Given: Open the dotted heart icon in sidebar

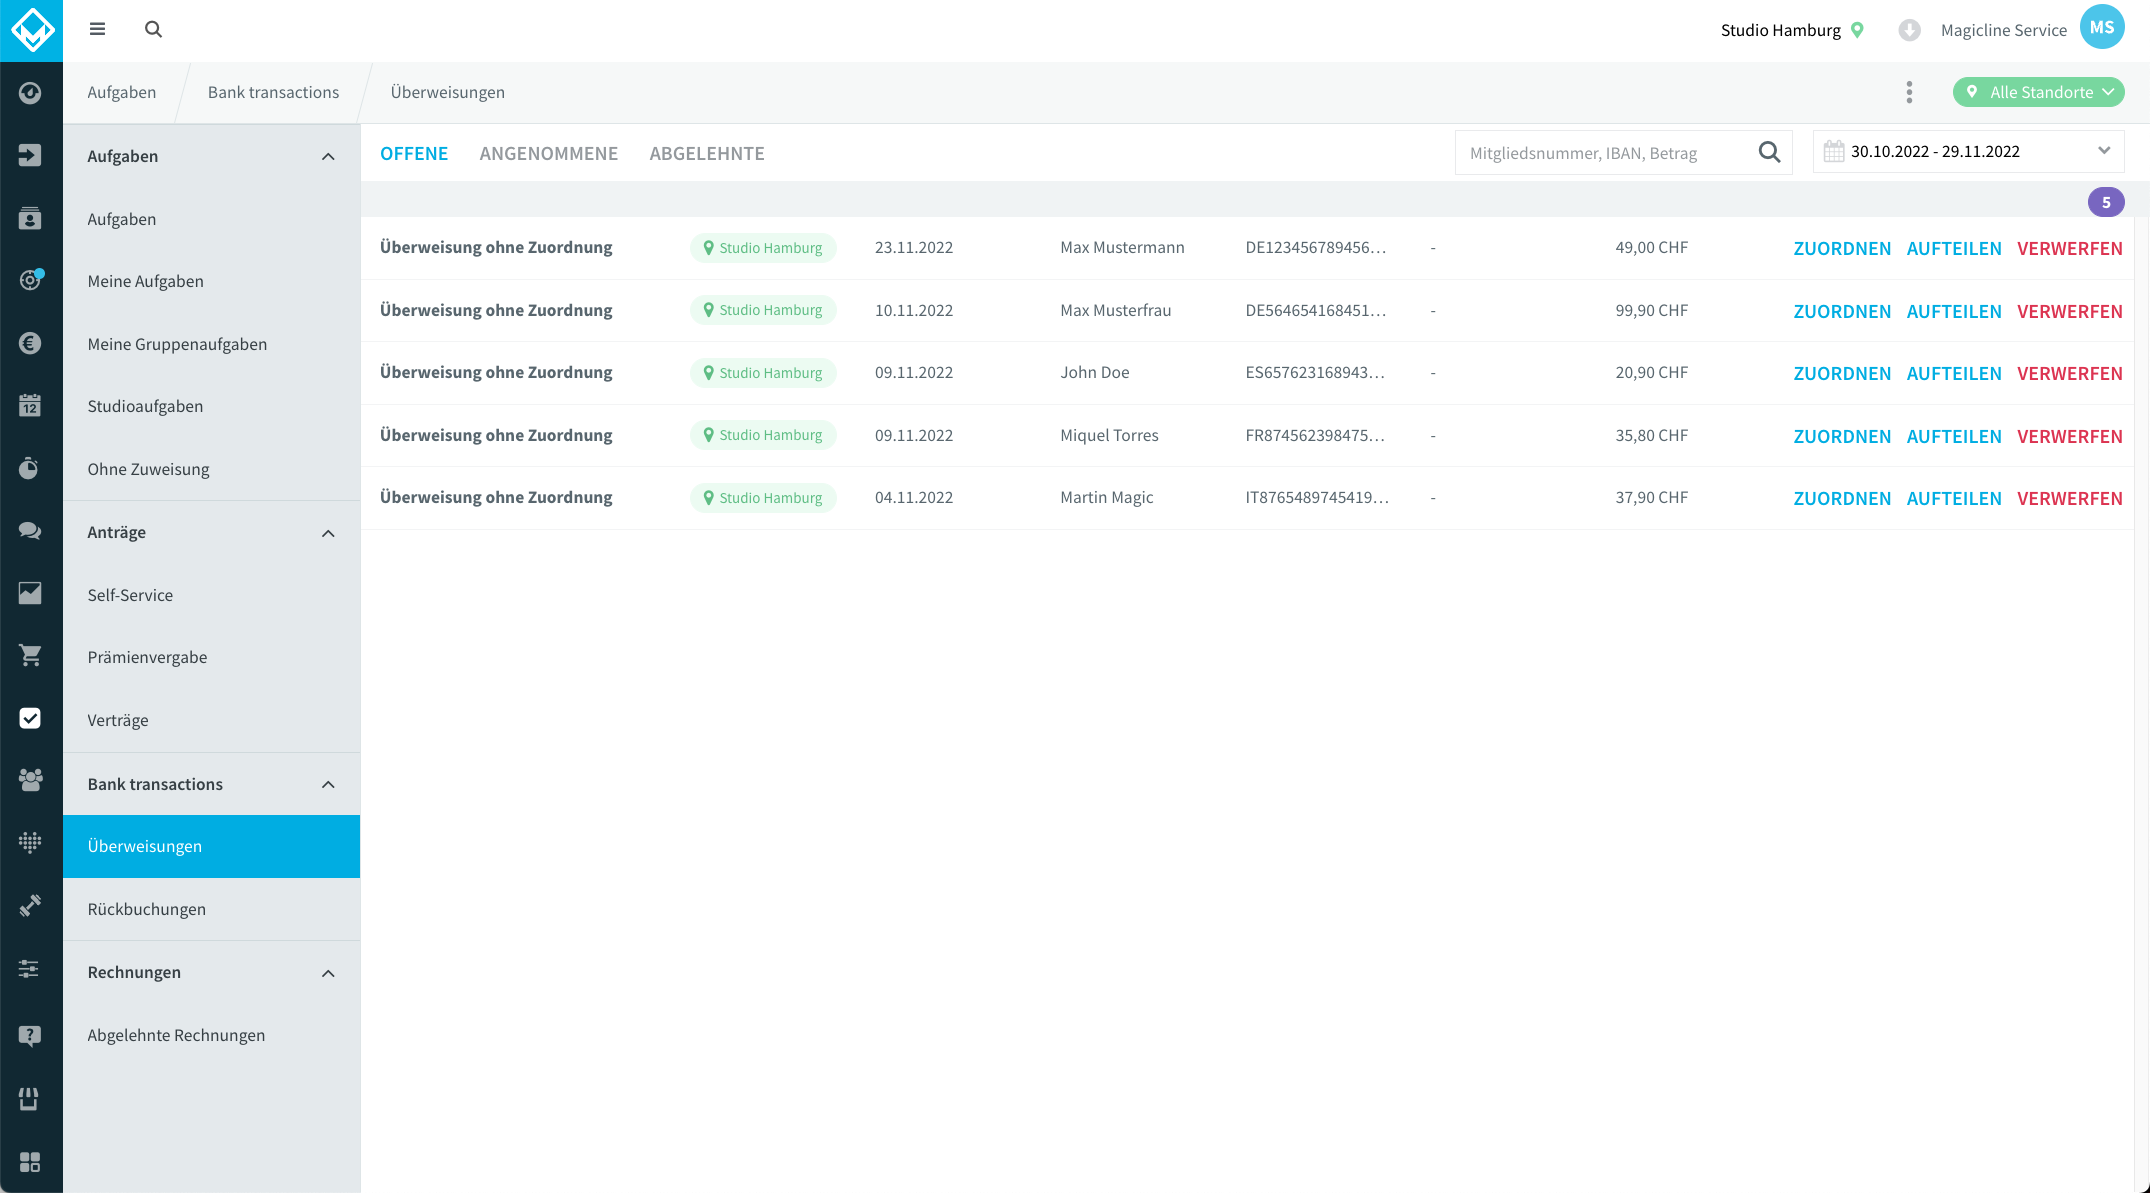Looking at the screenshot, I should (x=30, y=843).
